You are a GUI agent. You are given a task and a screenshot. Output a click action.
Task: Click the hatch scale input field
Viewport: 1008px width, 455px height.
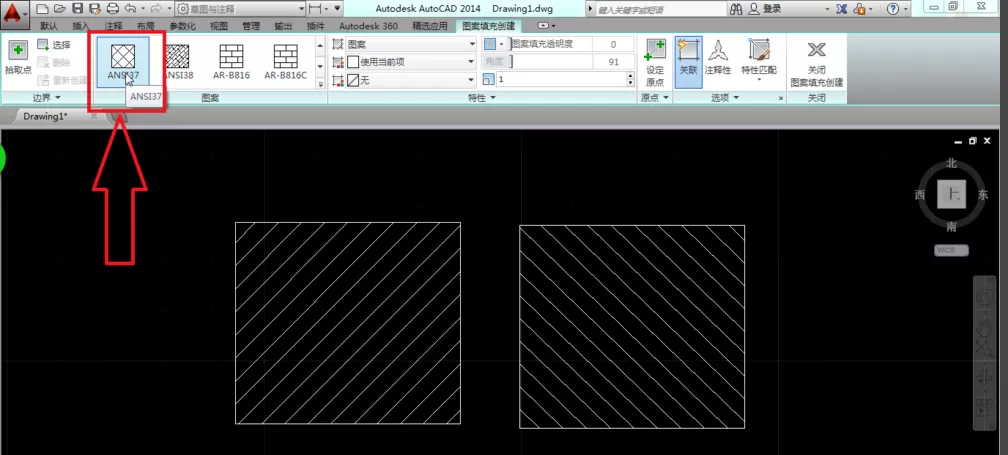click(561, 79)
